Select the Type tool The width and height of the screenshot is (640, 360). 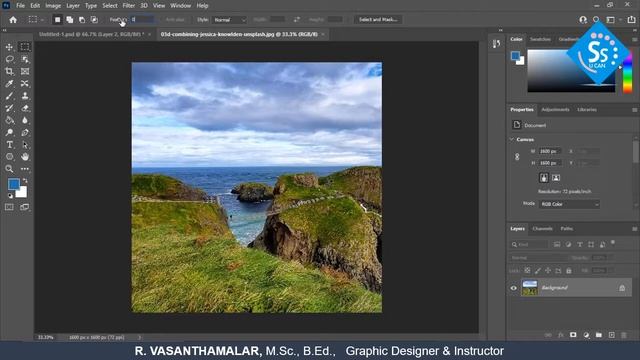tap(9, 144)
